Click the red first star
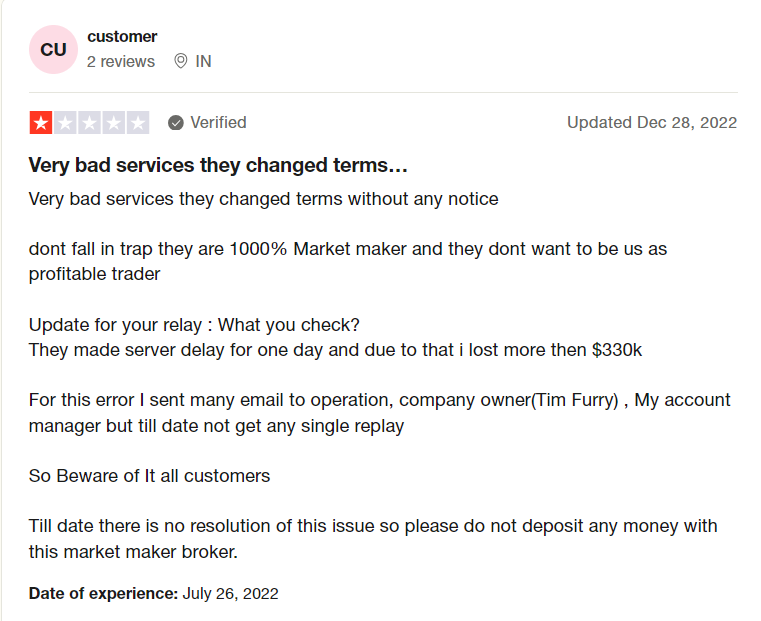This screenshot has width=761, height=621. [x=41, y=123]
